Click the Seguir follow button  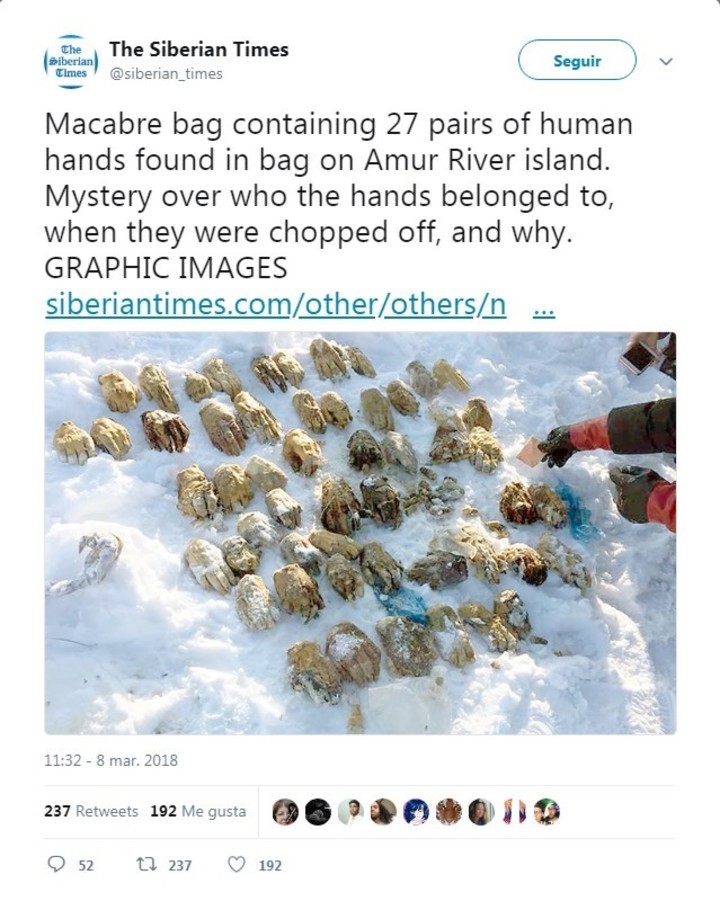coord(577,60)
